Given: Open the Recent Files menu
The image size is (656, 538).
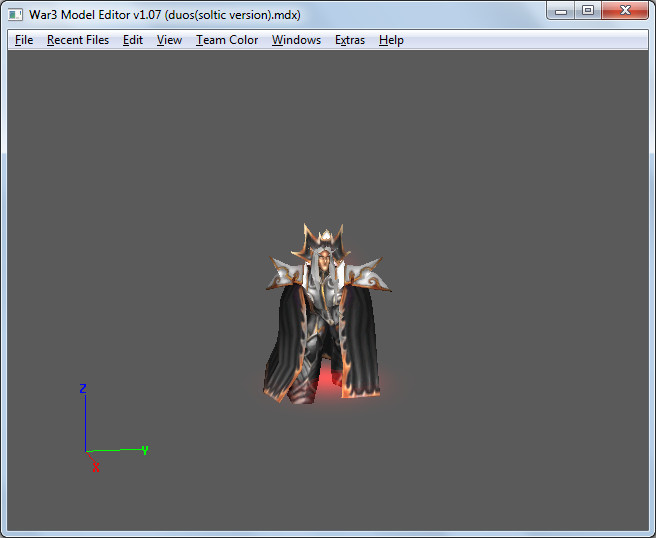Looking at the screenshot, I should (x=78, y=40).
